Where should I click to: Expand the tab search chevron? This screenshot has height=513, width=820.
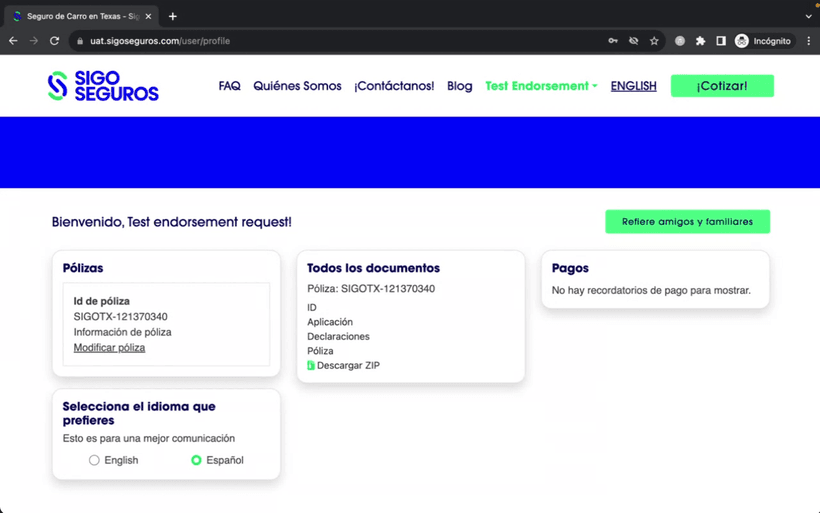[x=808, y=16]
